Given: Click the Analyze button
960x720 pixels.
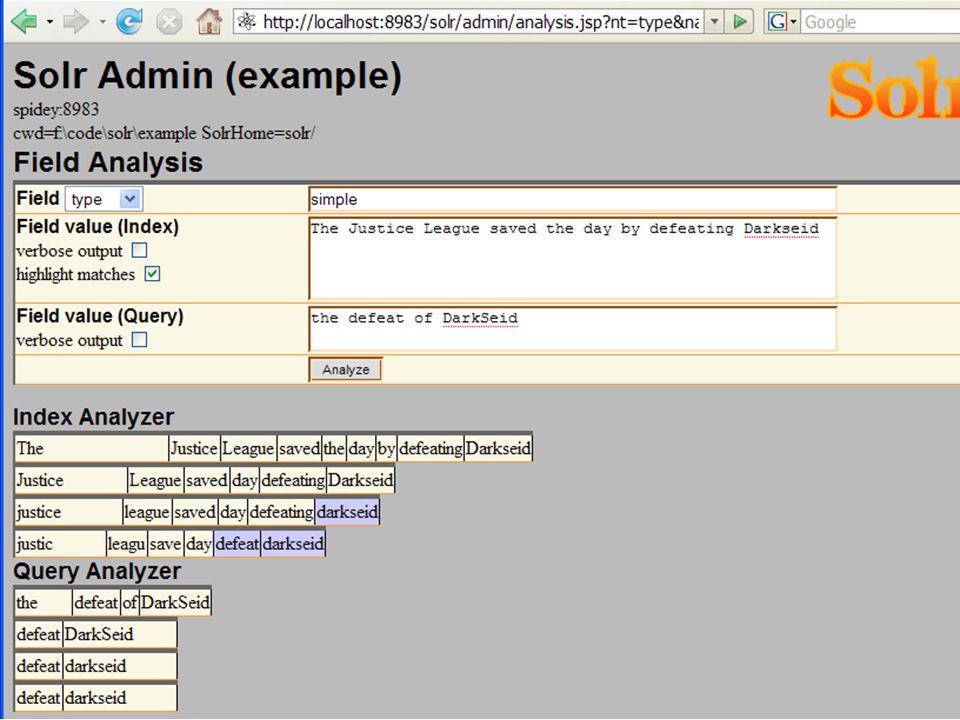Looking at the screenshot, I should (345, 369).
